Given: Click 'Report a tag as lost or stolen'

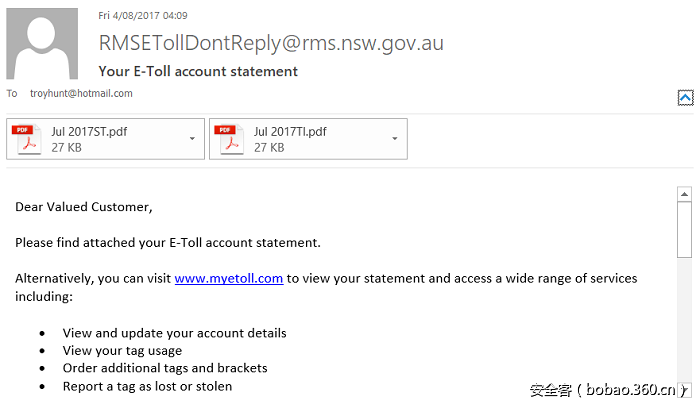Looking at the screenshot, I should [147, 386].
